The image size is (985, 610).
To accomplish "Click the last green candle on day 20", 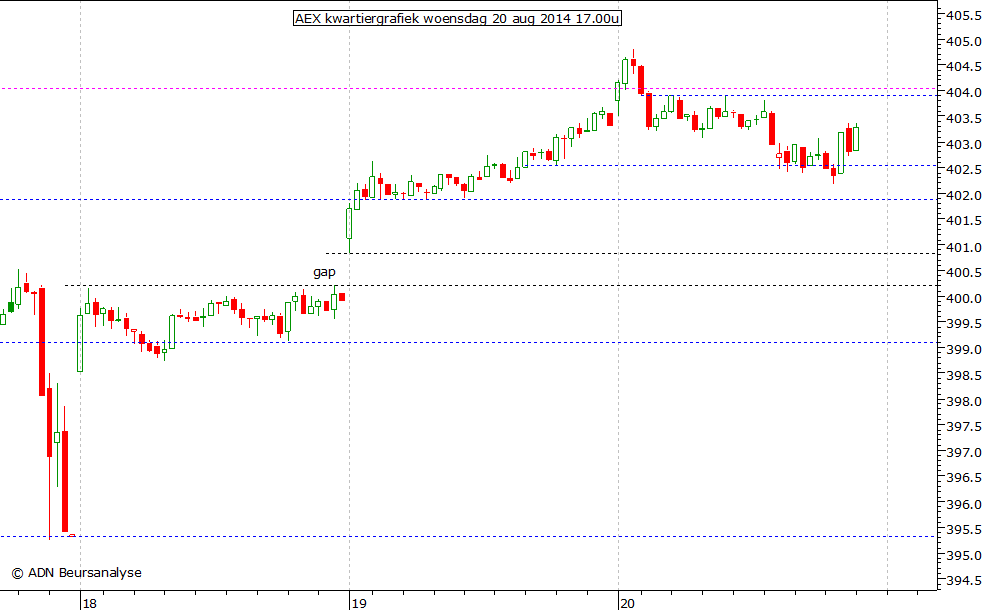I will tap(856, 139).
